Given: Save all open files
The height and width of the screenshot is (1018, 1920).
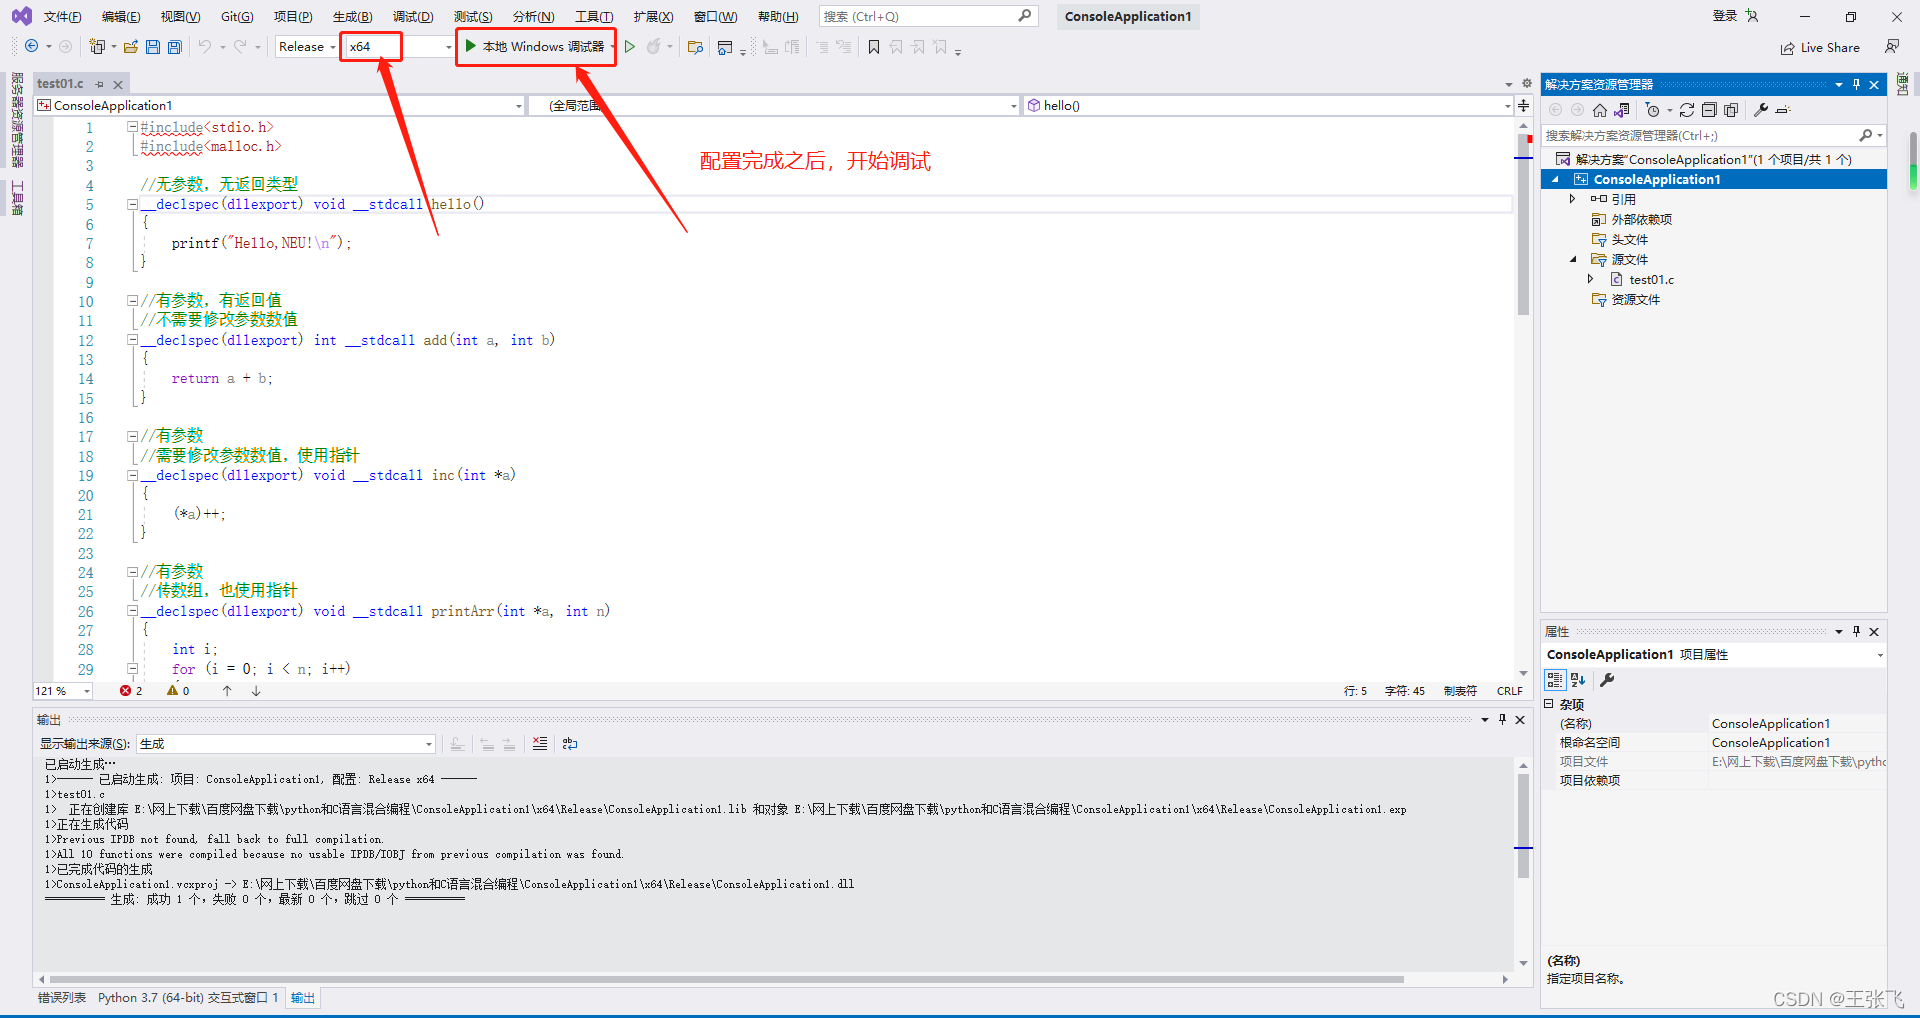Looking at the screenshot, I should [174, 46].
